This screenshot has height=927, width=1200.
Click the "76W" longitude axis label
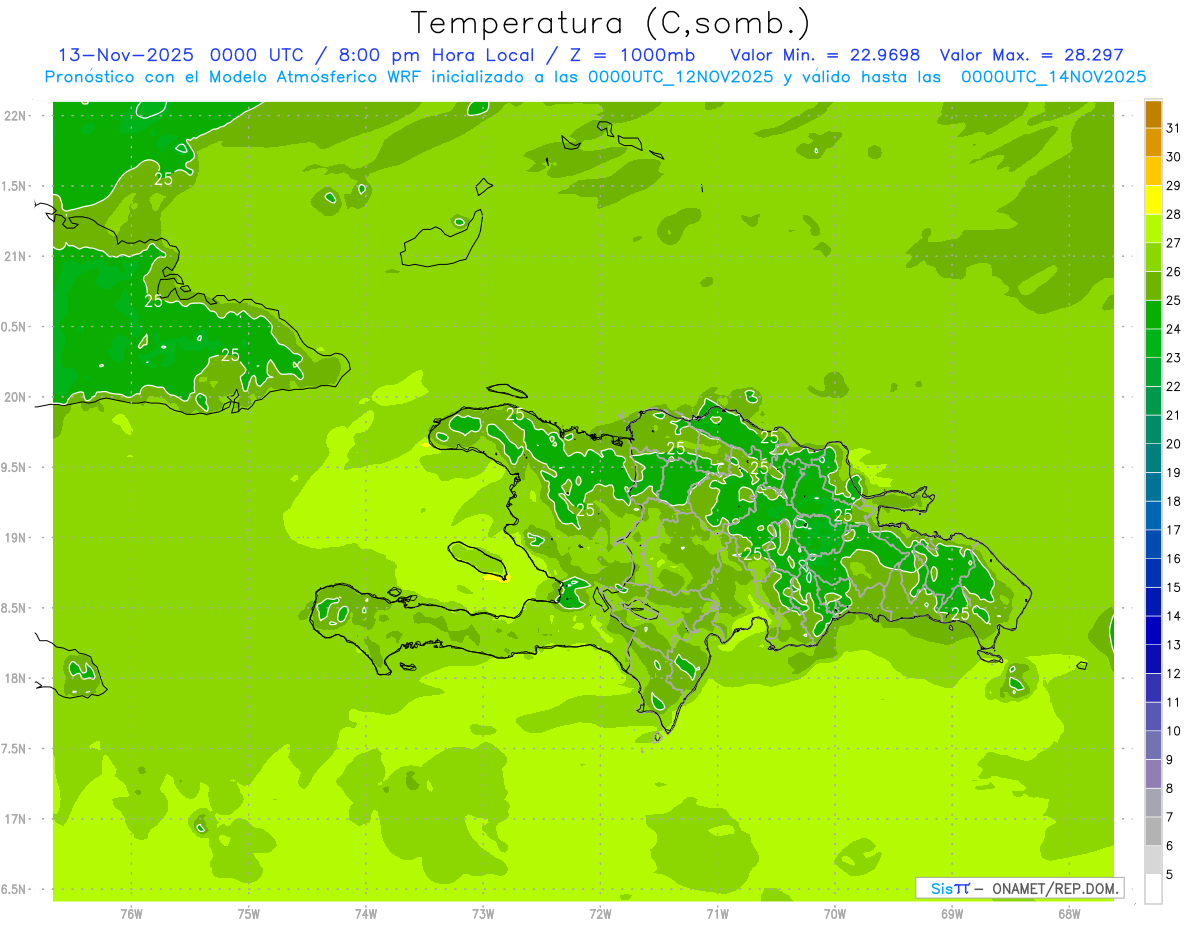tap(131, 913)
